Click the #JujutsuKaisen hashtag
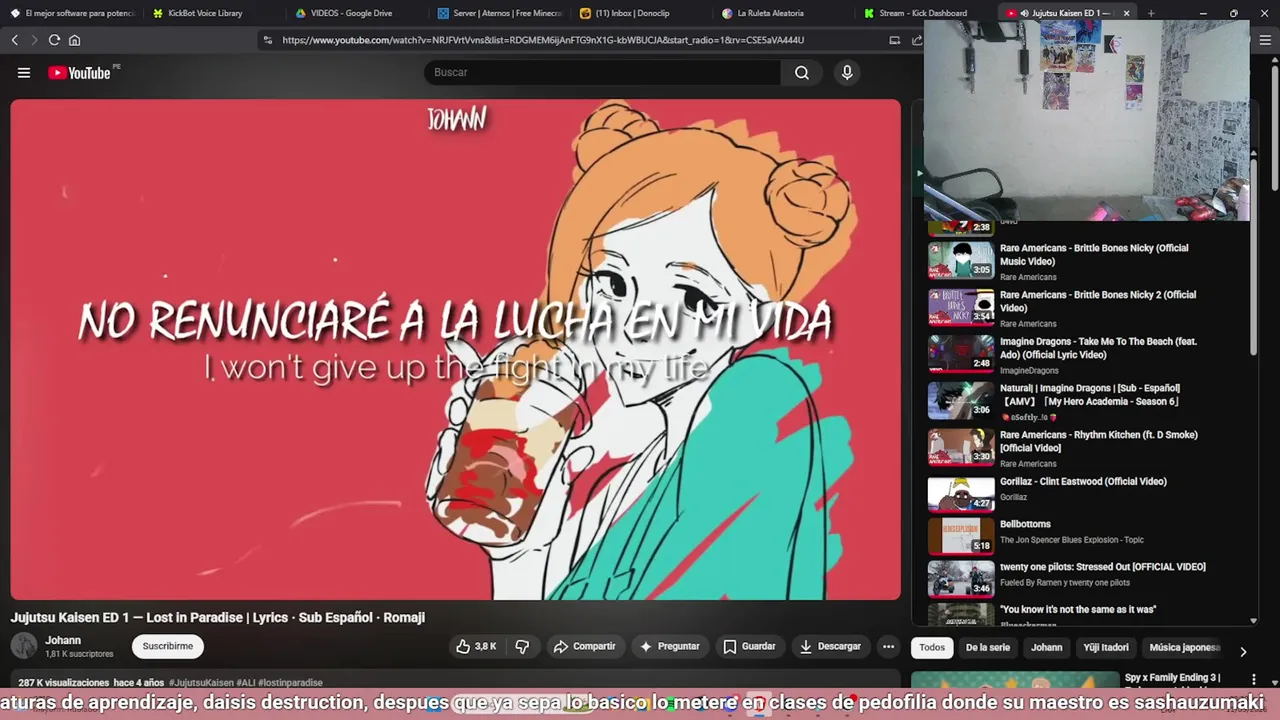The width and height of the screenshot is (1280, 720). pyautogui.click(x=201, y=683)
